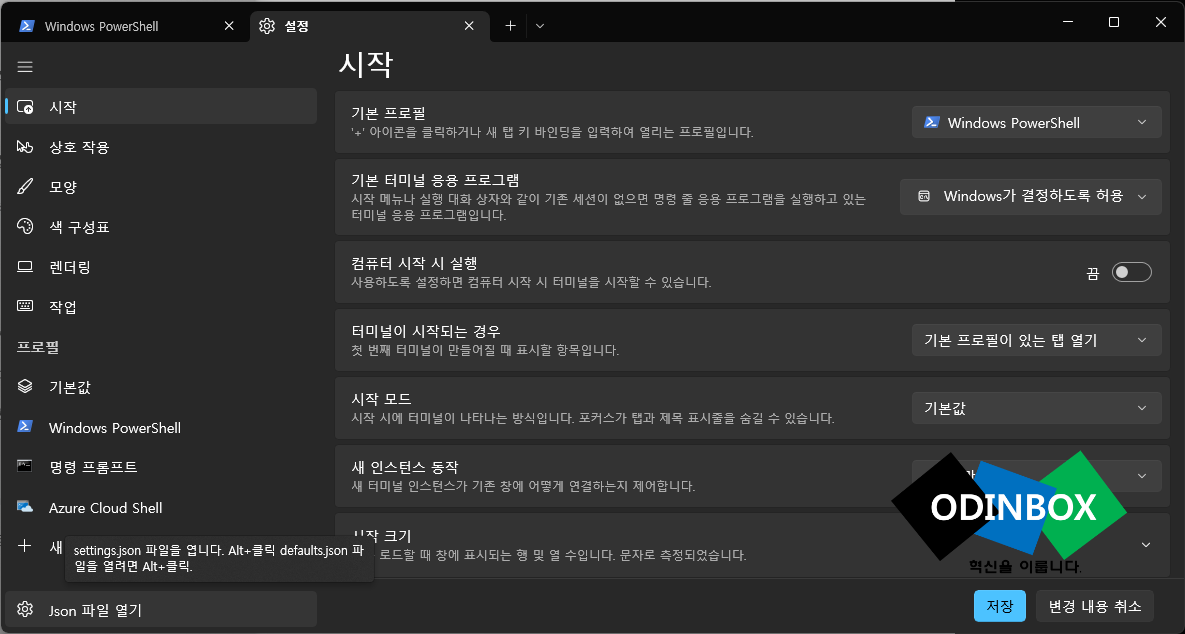
Task: Click the 기본 프로필 setting title
Action: (x=388, y=113)
